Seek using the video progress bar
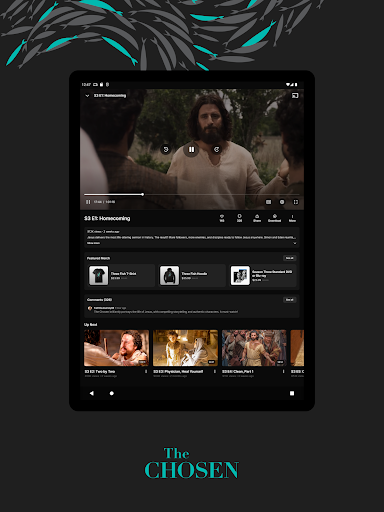Screen dimensions: 384x512 [192, 194]
